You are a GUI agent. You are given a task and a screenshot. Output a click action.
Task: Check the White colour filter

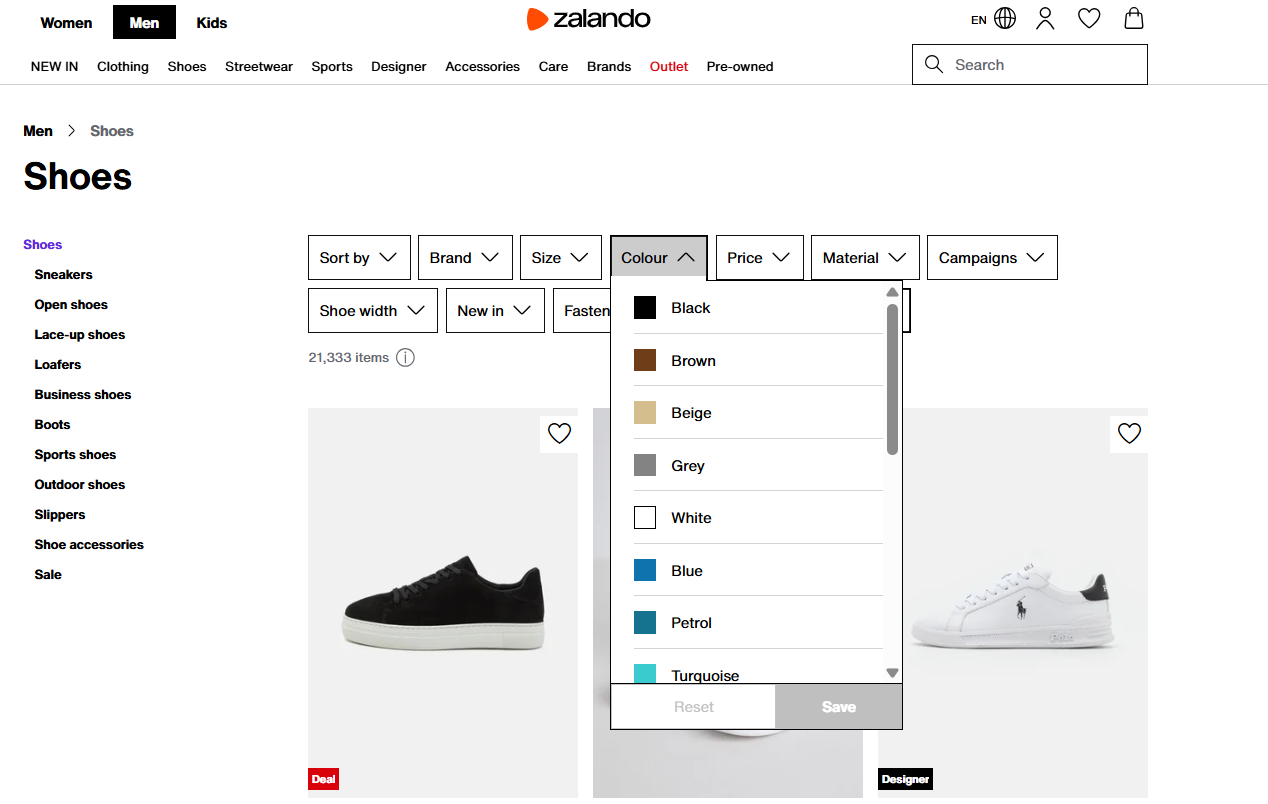(644, 517)
